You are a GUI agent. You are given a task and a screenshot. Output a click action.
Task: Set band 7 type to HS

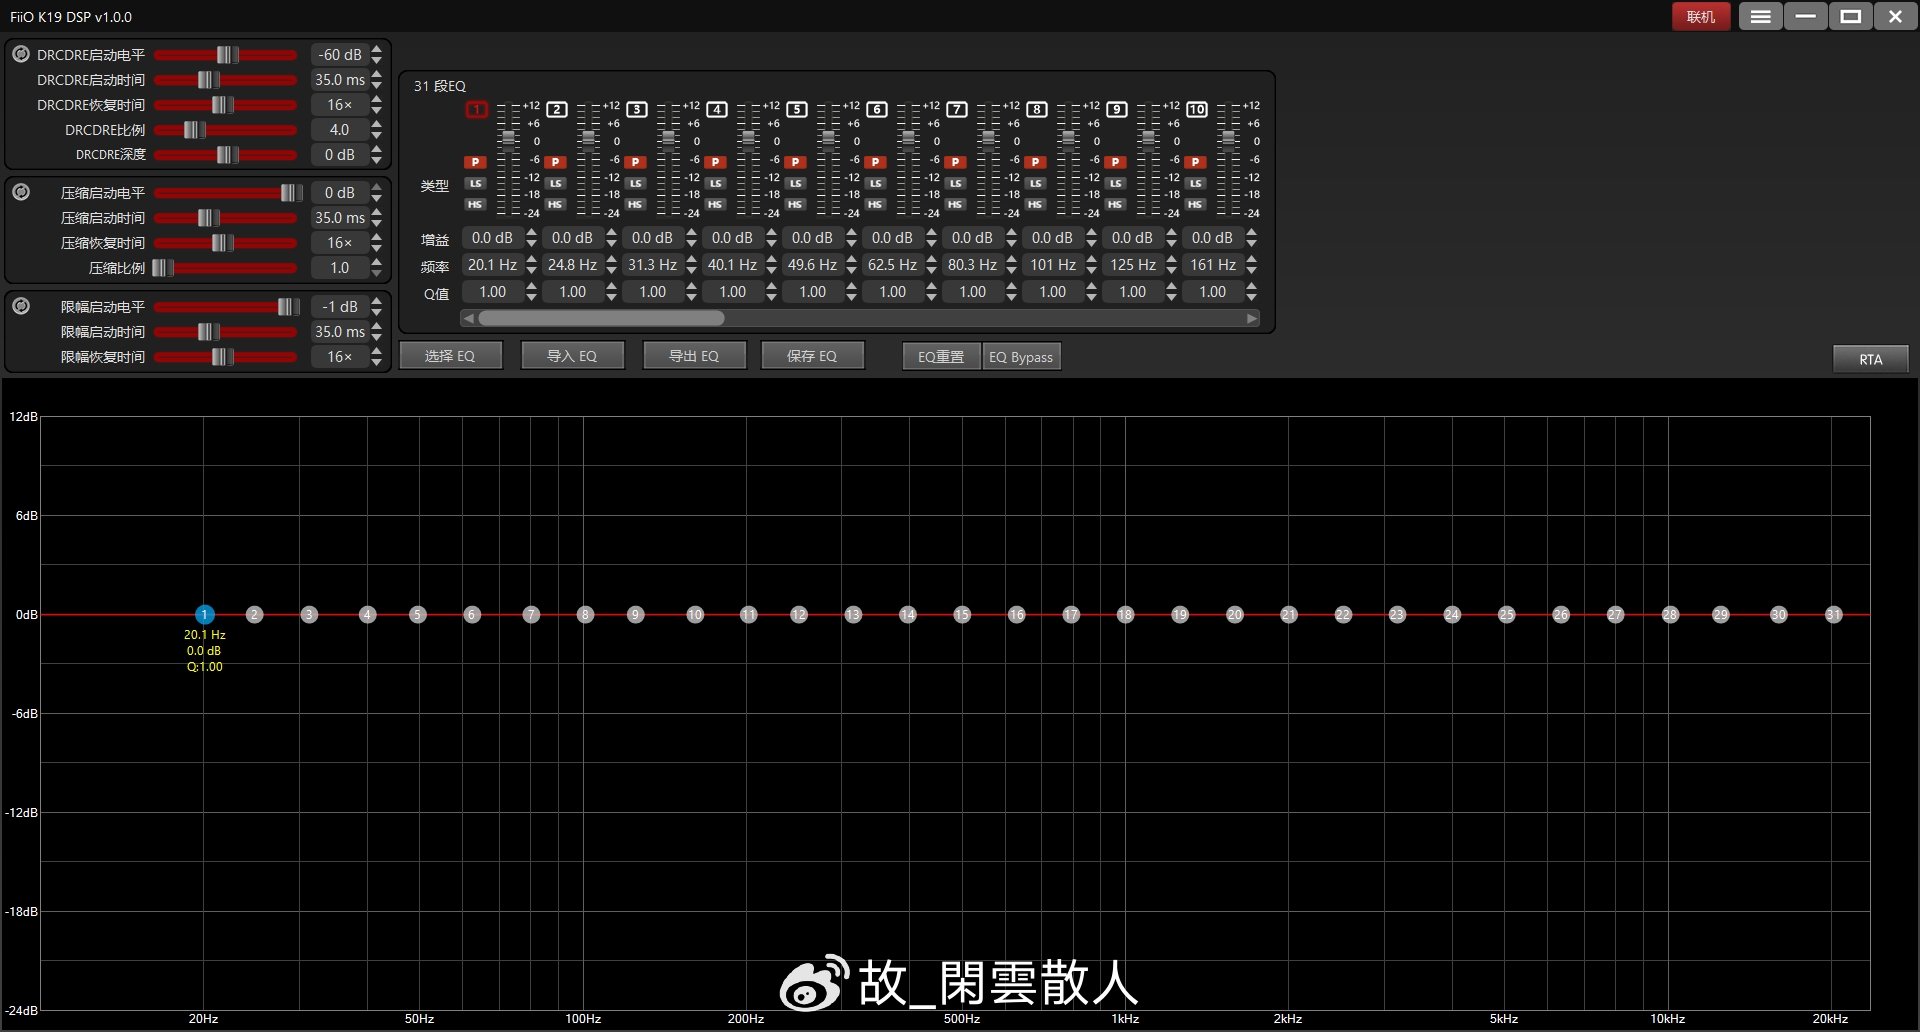tap(956, 204)
